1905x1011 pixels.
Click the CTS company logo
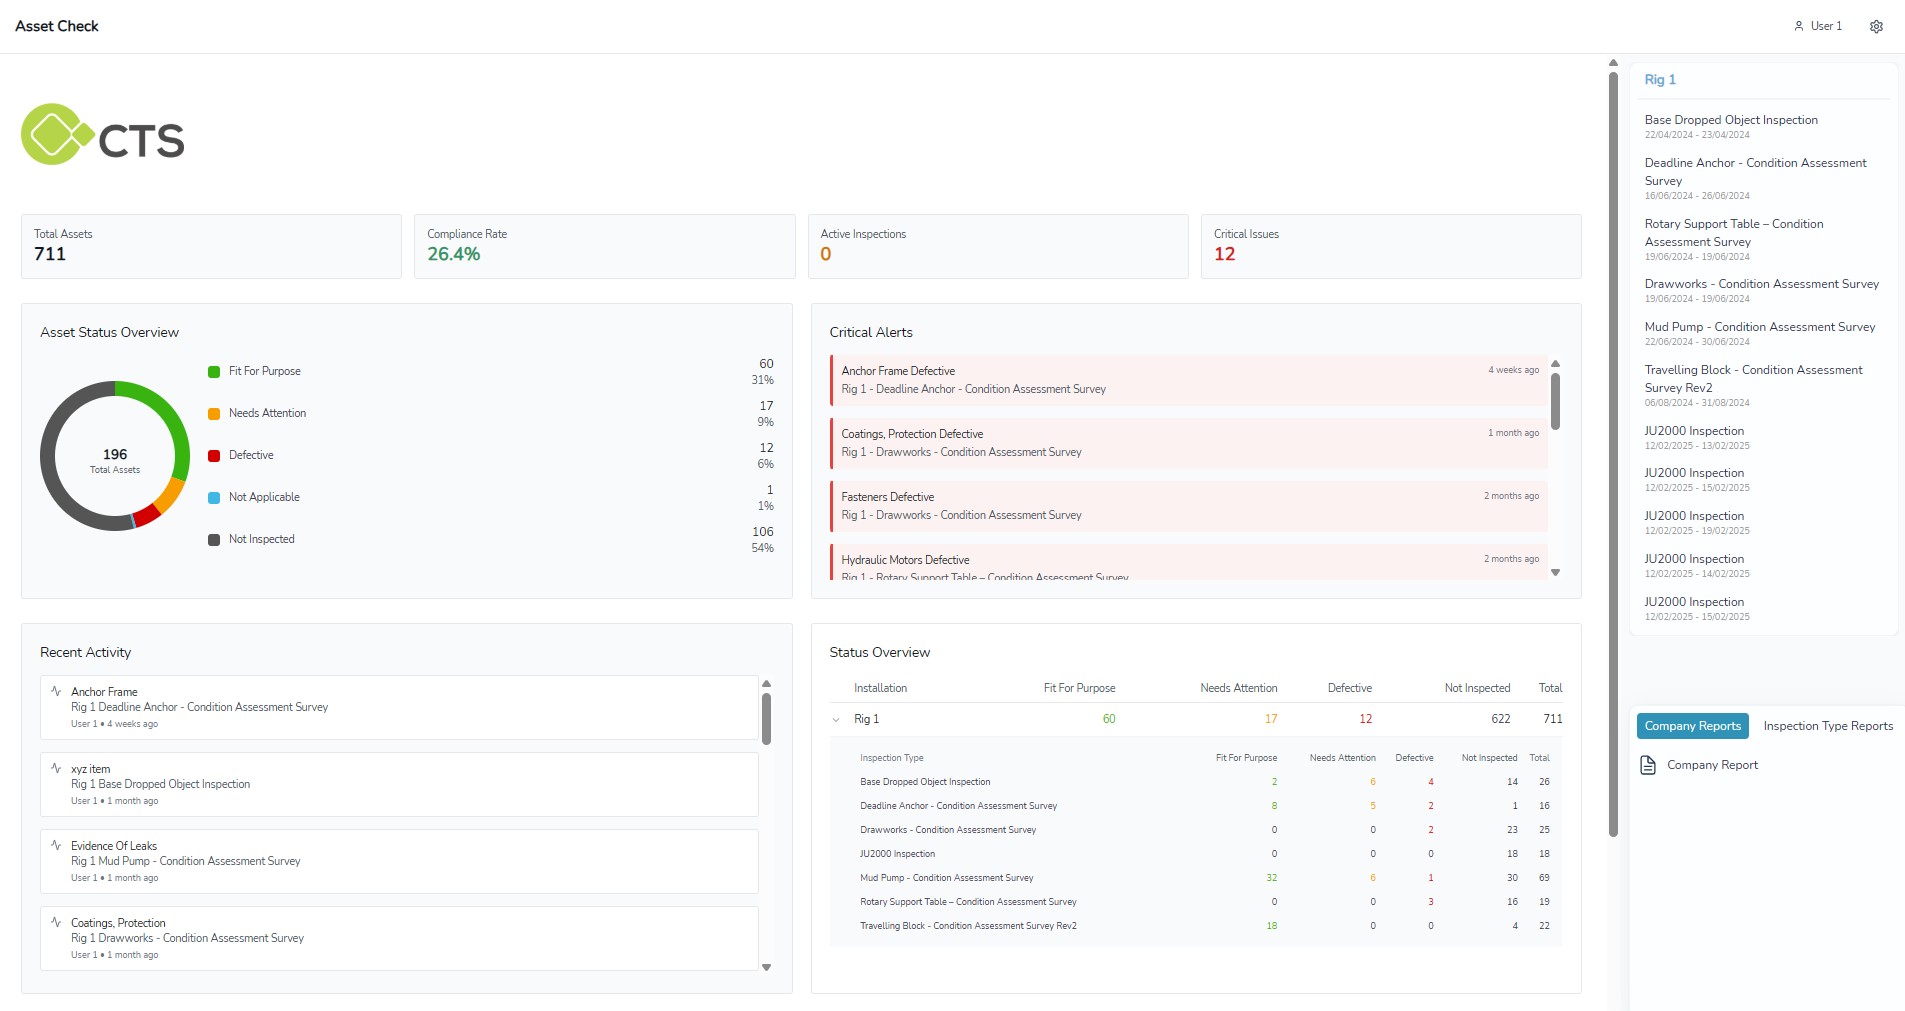point(103,135)
